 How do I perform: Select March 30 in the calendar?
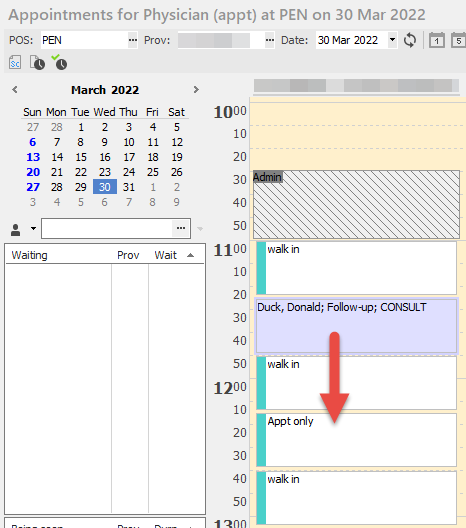[x=105, y=187]
